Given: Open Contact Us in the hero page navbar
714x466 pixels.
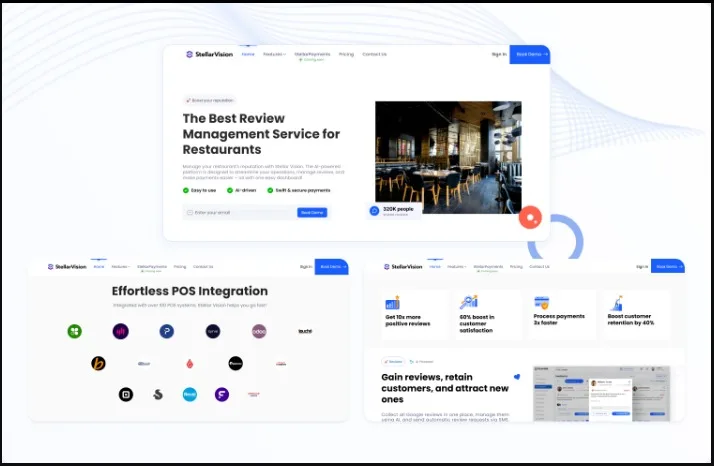Looking at the screenshot, I should pyautogui.click(x=374, y=54).
